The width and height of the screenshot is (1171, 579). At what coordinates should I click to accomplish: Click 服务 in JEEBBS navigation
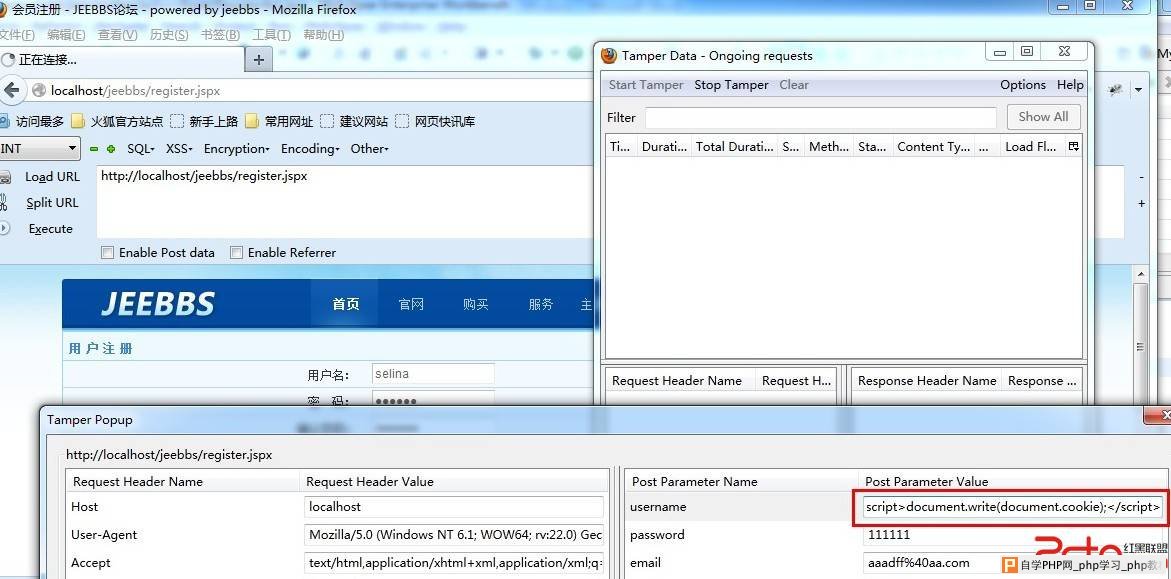point(541,304)
